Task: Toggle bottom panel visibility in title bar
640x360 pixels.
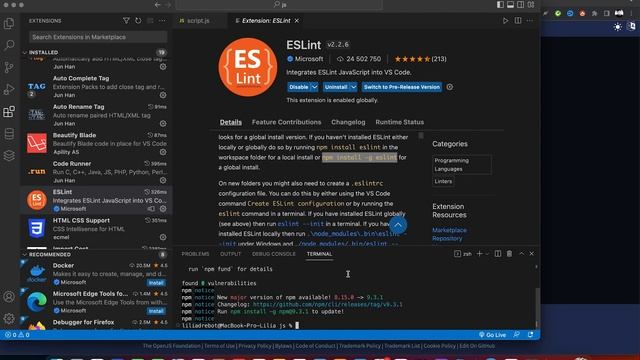Action: coord(510,4)
